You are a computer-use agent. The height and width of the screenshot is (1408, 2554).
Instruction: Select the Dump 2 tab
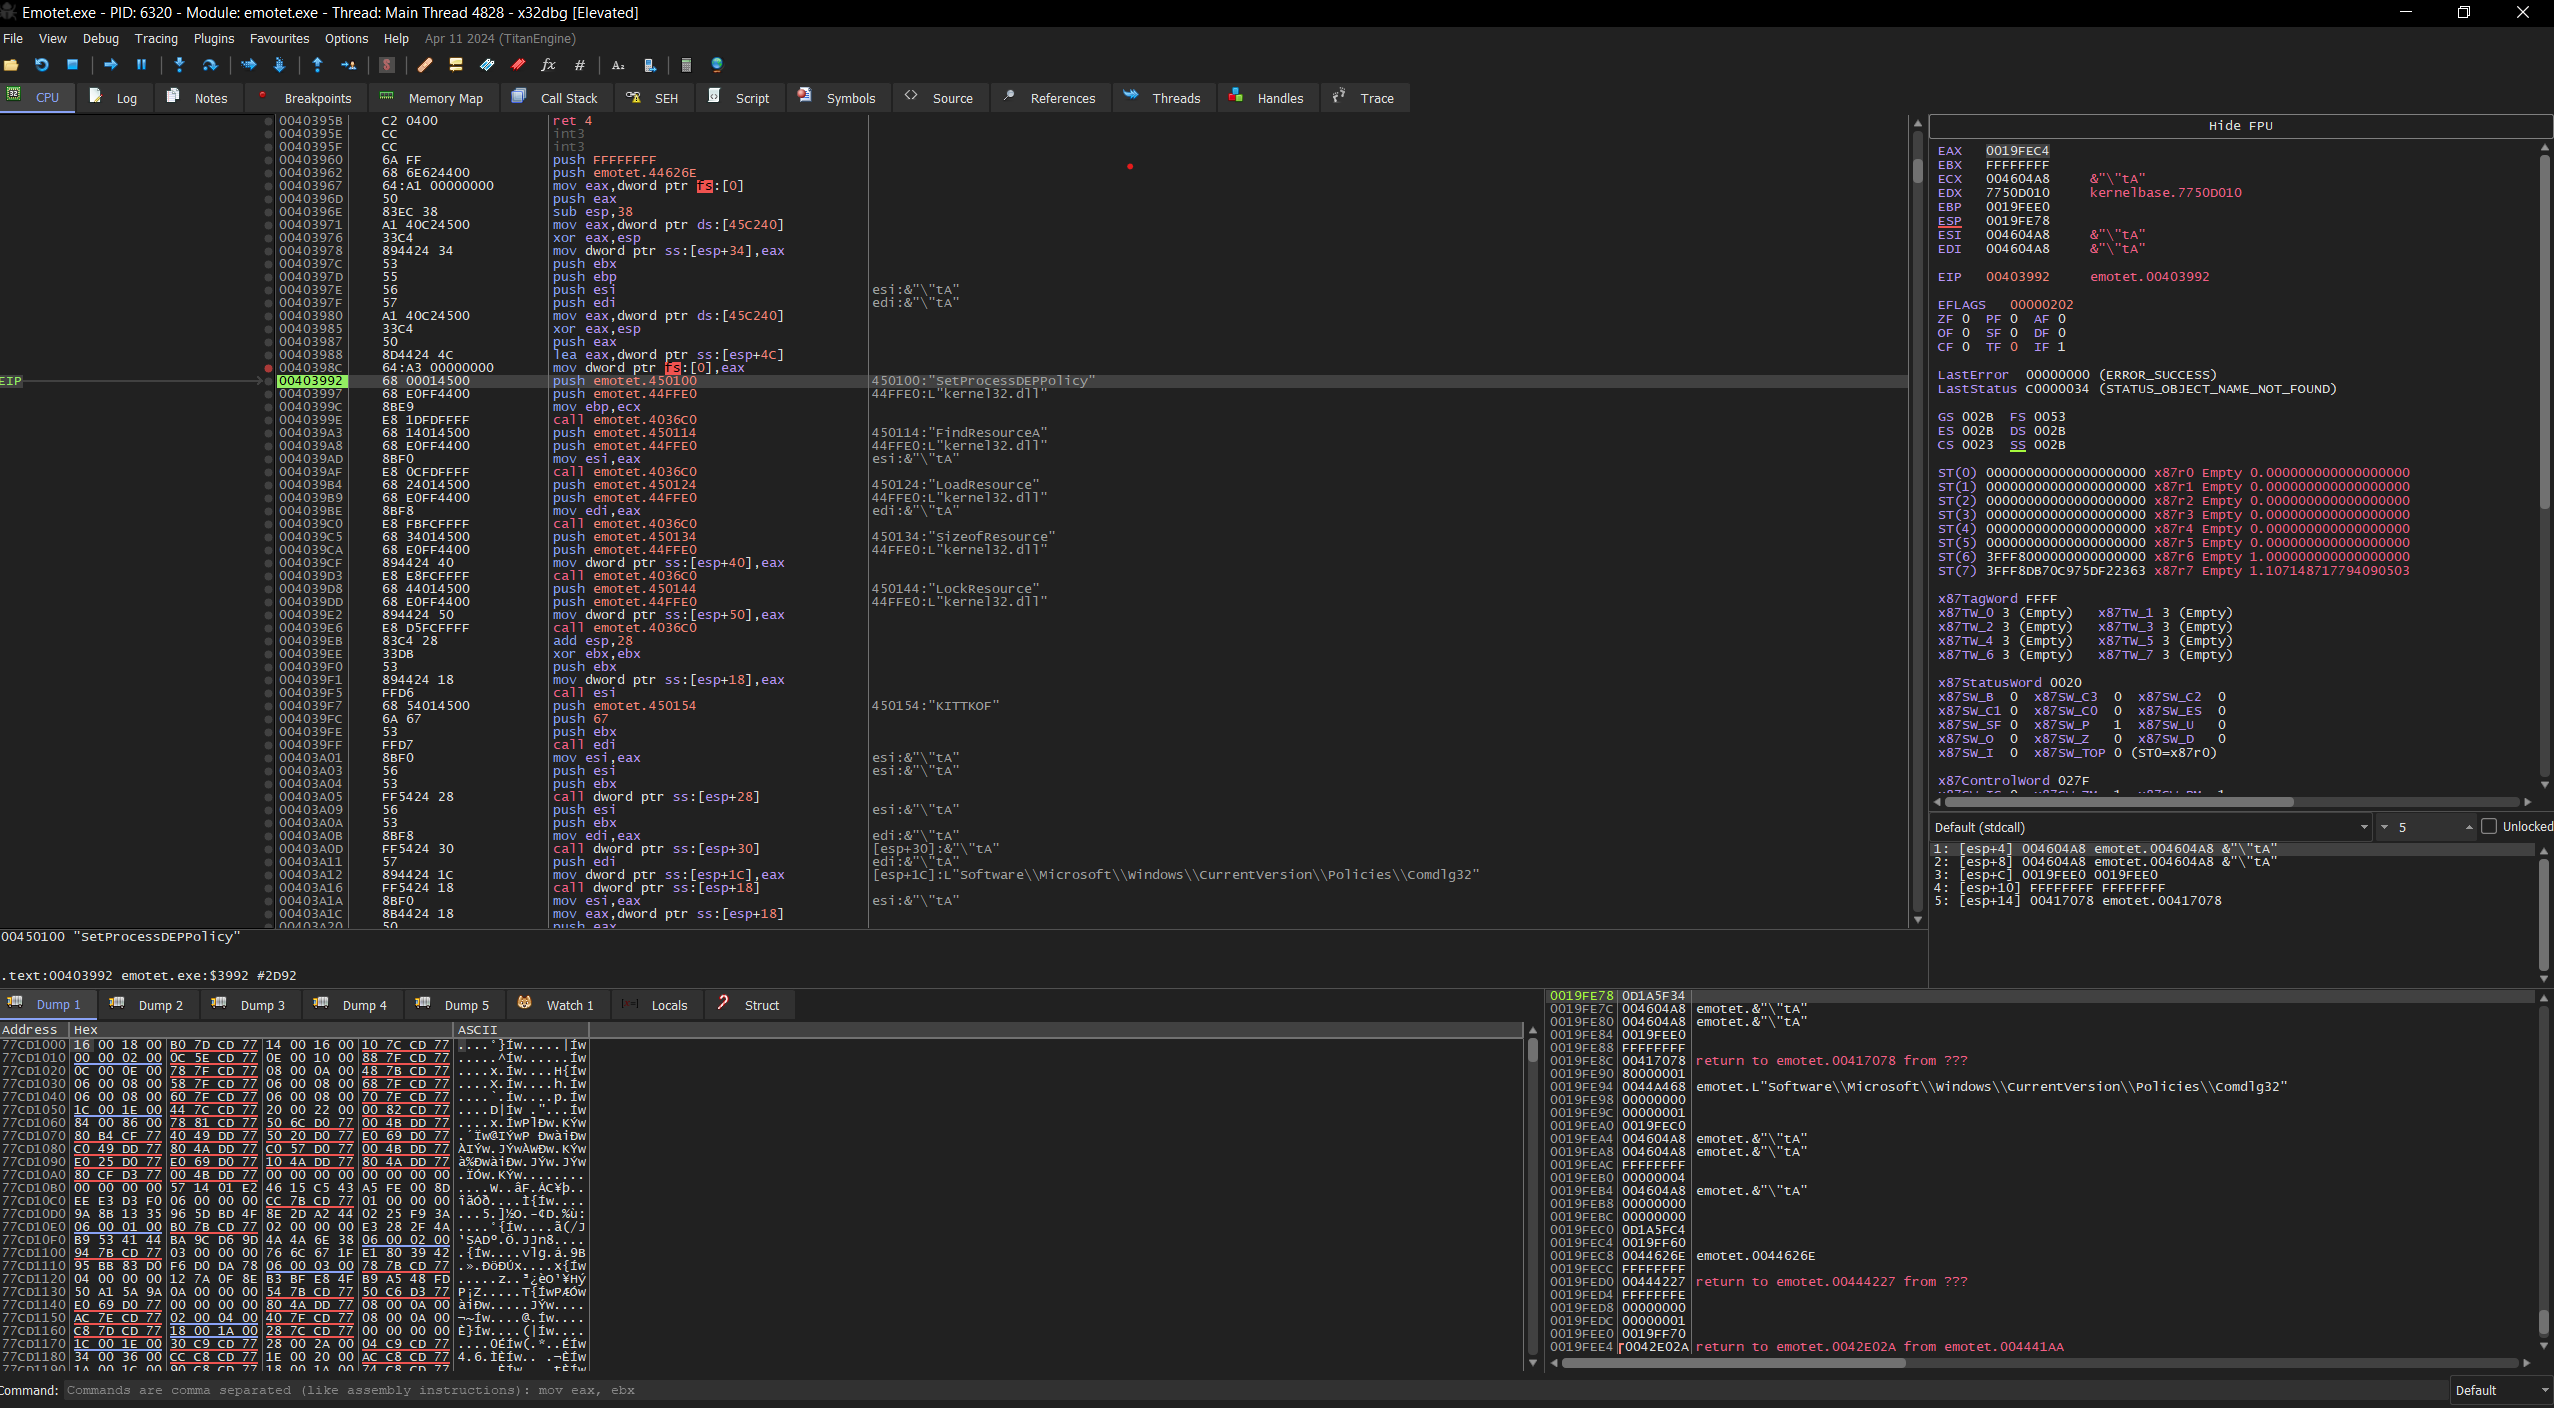(x=147, y=1005)
